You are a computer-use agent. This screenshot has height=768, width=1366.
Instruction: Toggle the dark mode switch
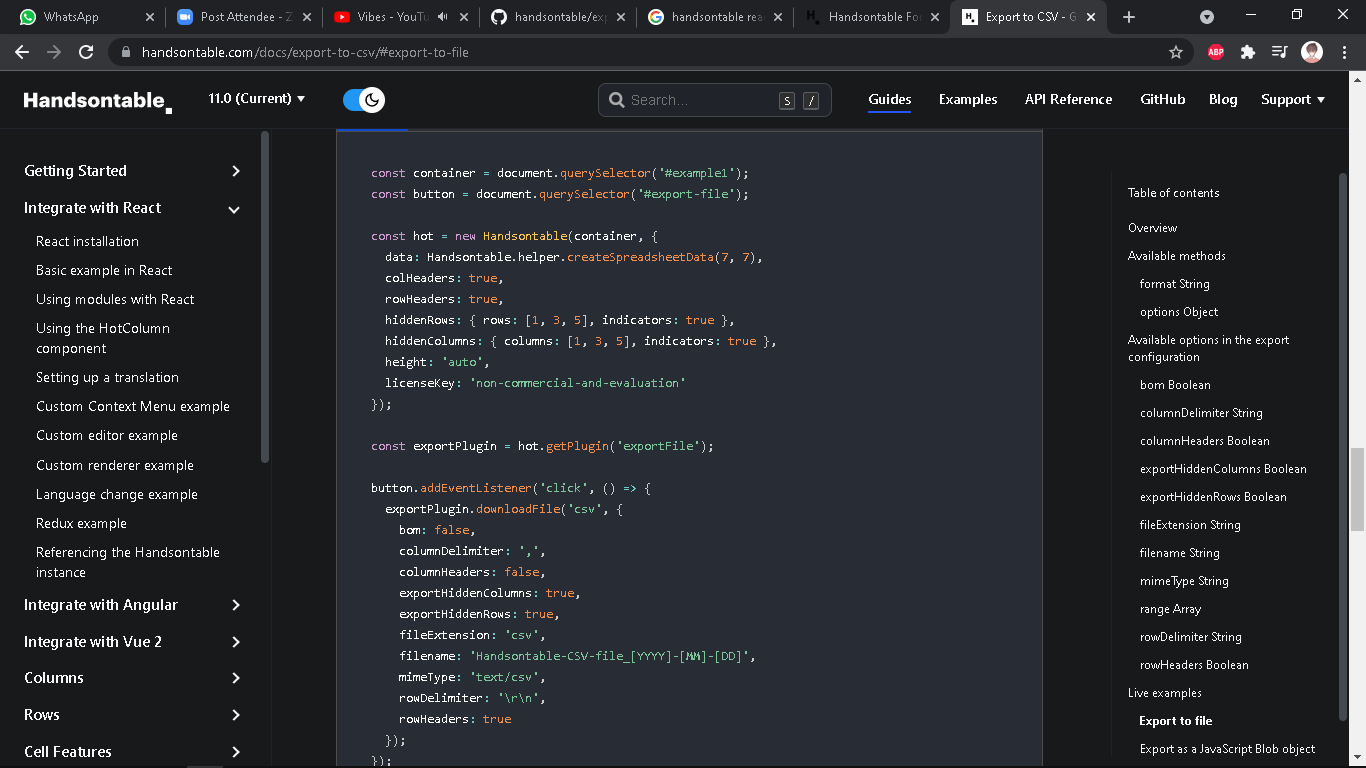coord(364,100)
